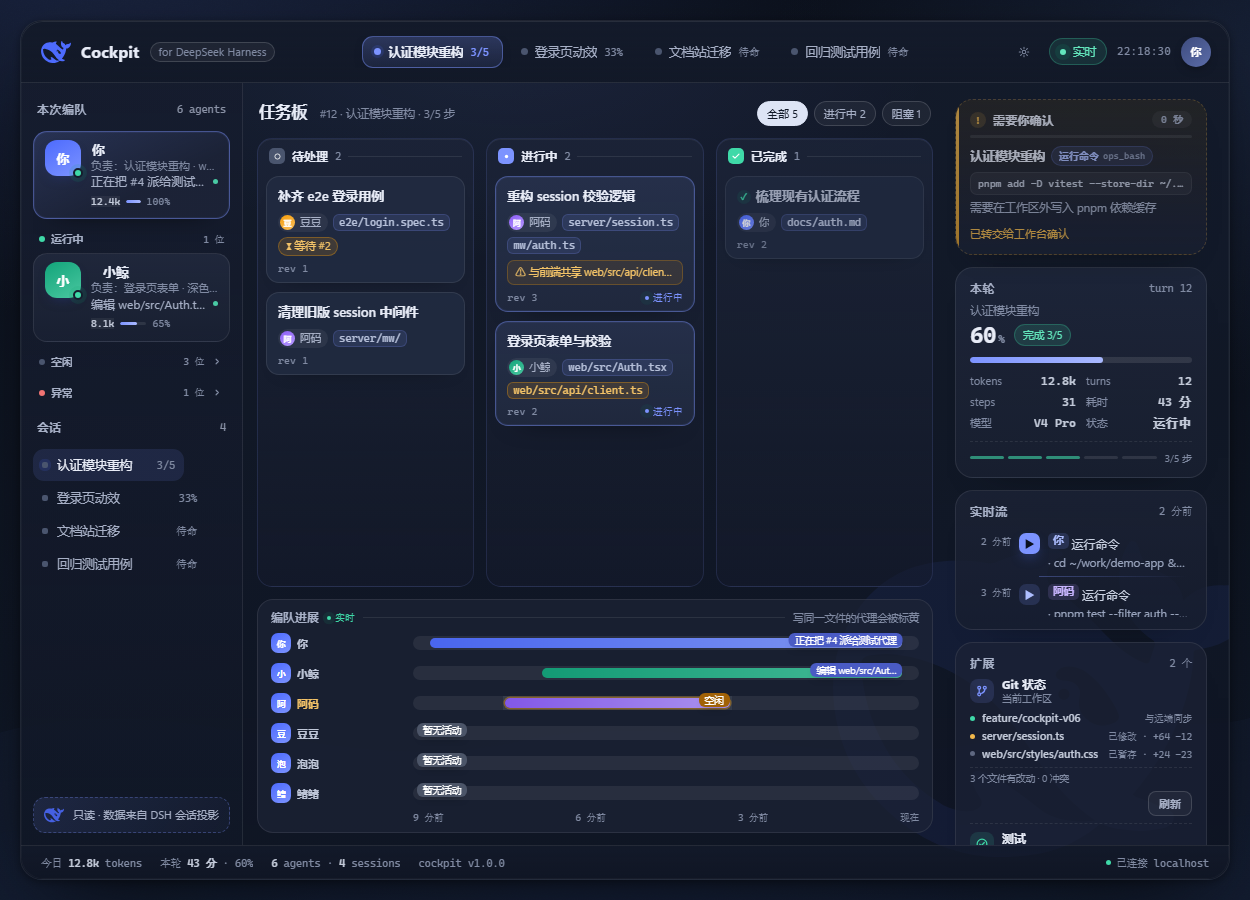Screen dimensions: 1250x900
Task: Click checkmark on 梳理现有认证流程 card
Action: pos(743,196)
